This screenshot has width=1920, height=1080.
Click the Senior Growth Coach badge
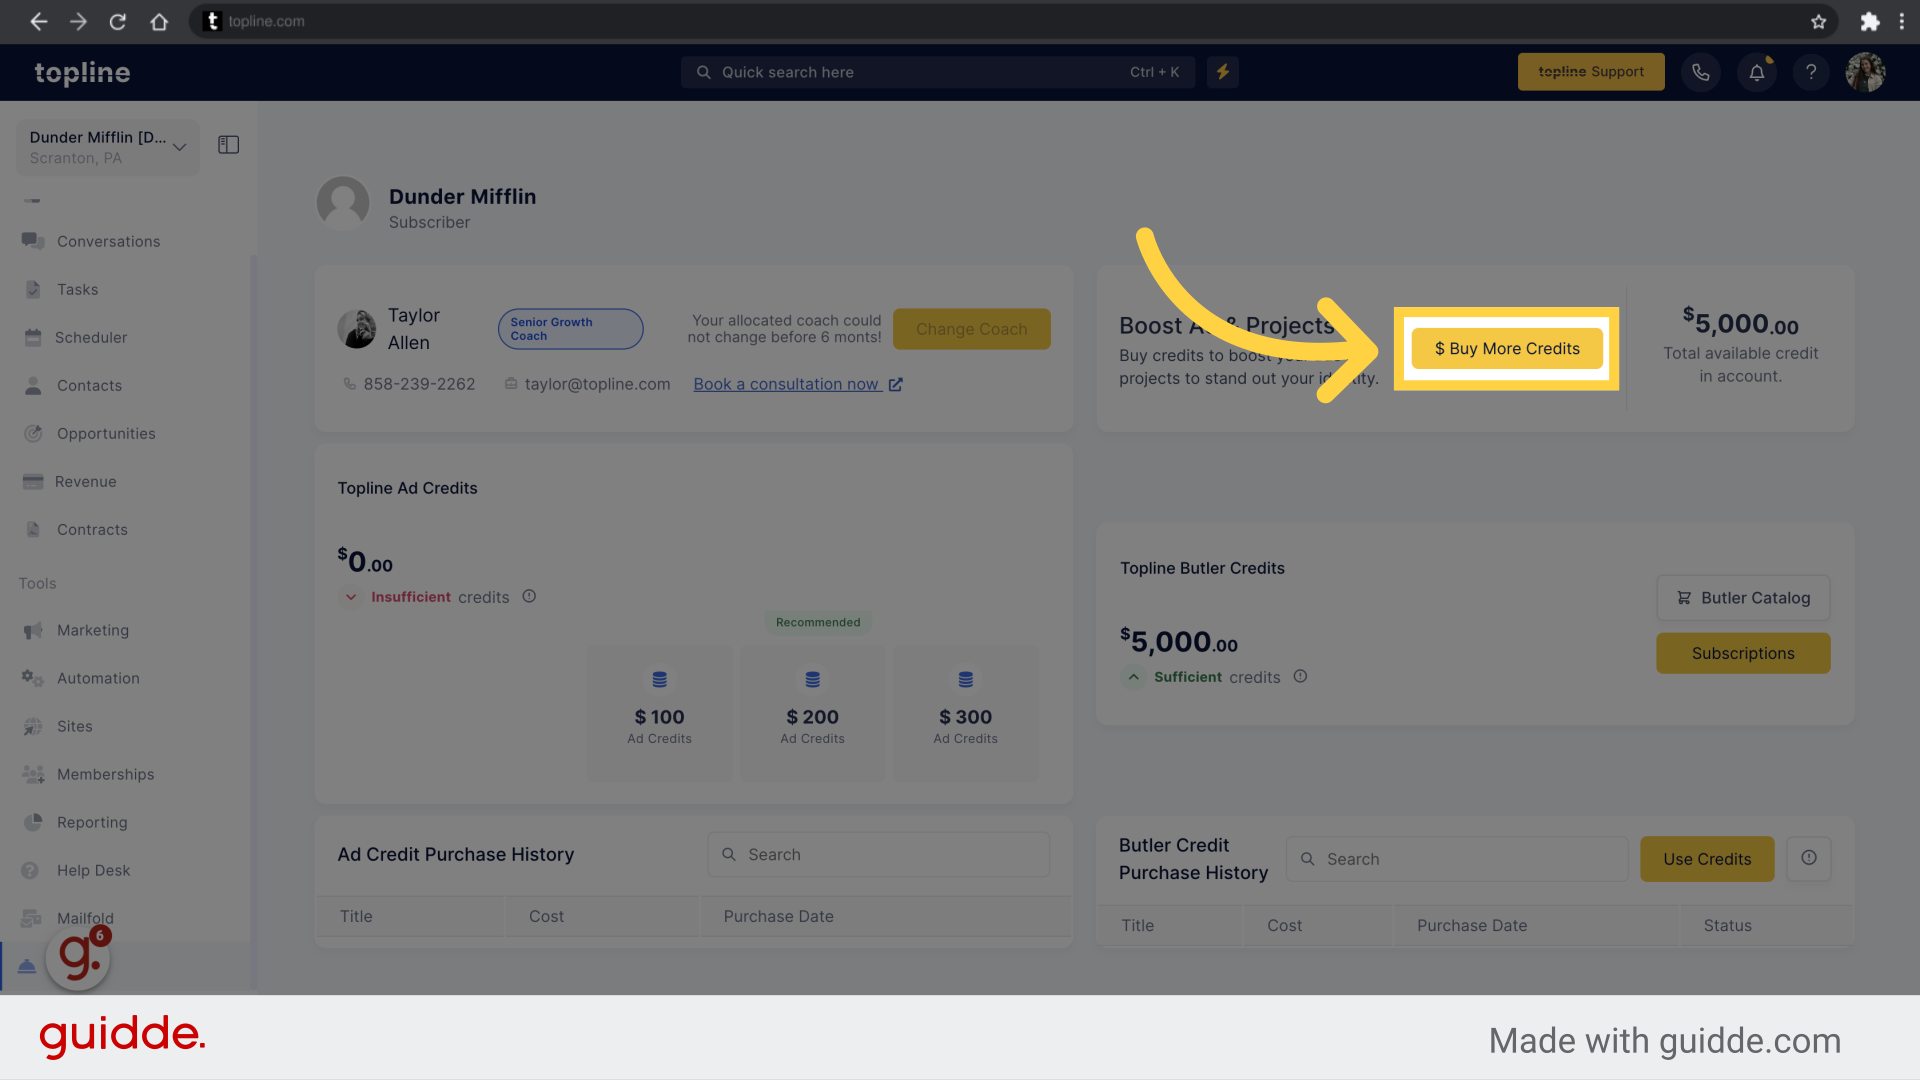pos(570,329)
